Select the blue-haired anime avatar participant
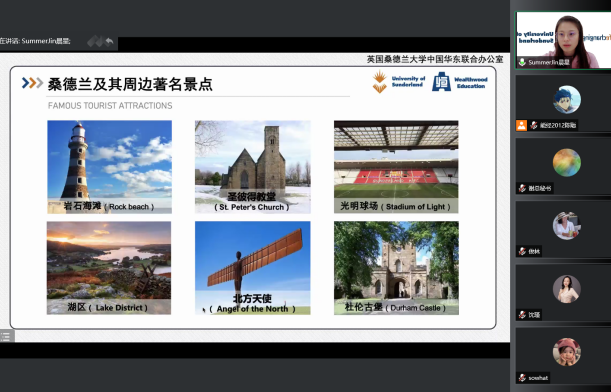Image resolution: width=611 pixels, height=392 pixels. pyautogui.click(x=567, y=100)
